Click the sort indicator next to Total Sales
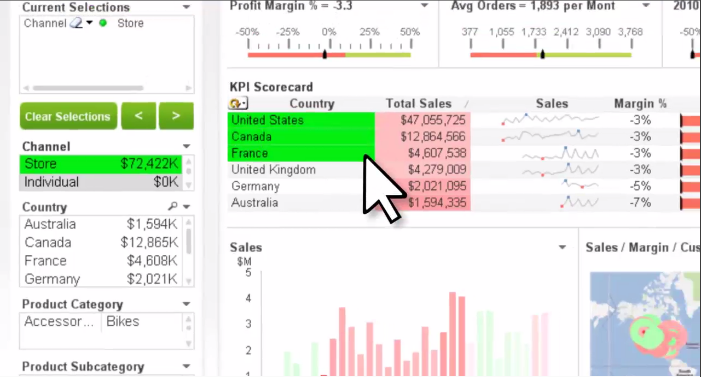The height and width of the screenshot is (377, 701). coord(466,104)
